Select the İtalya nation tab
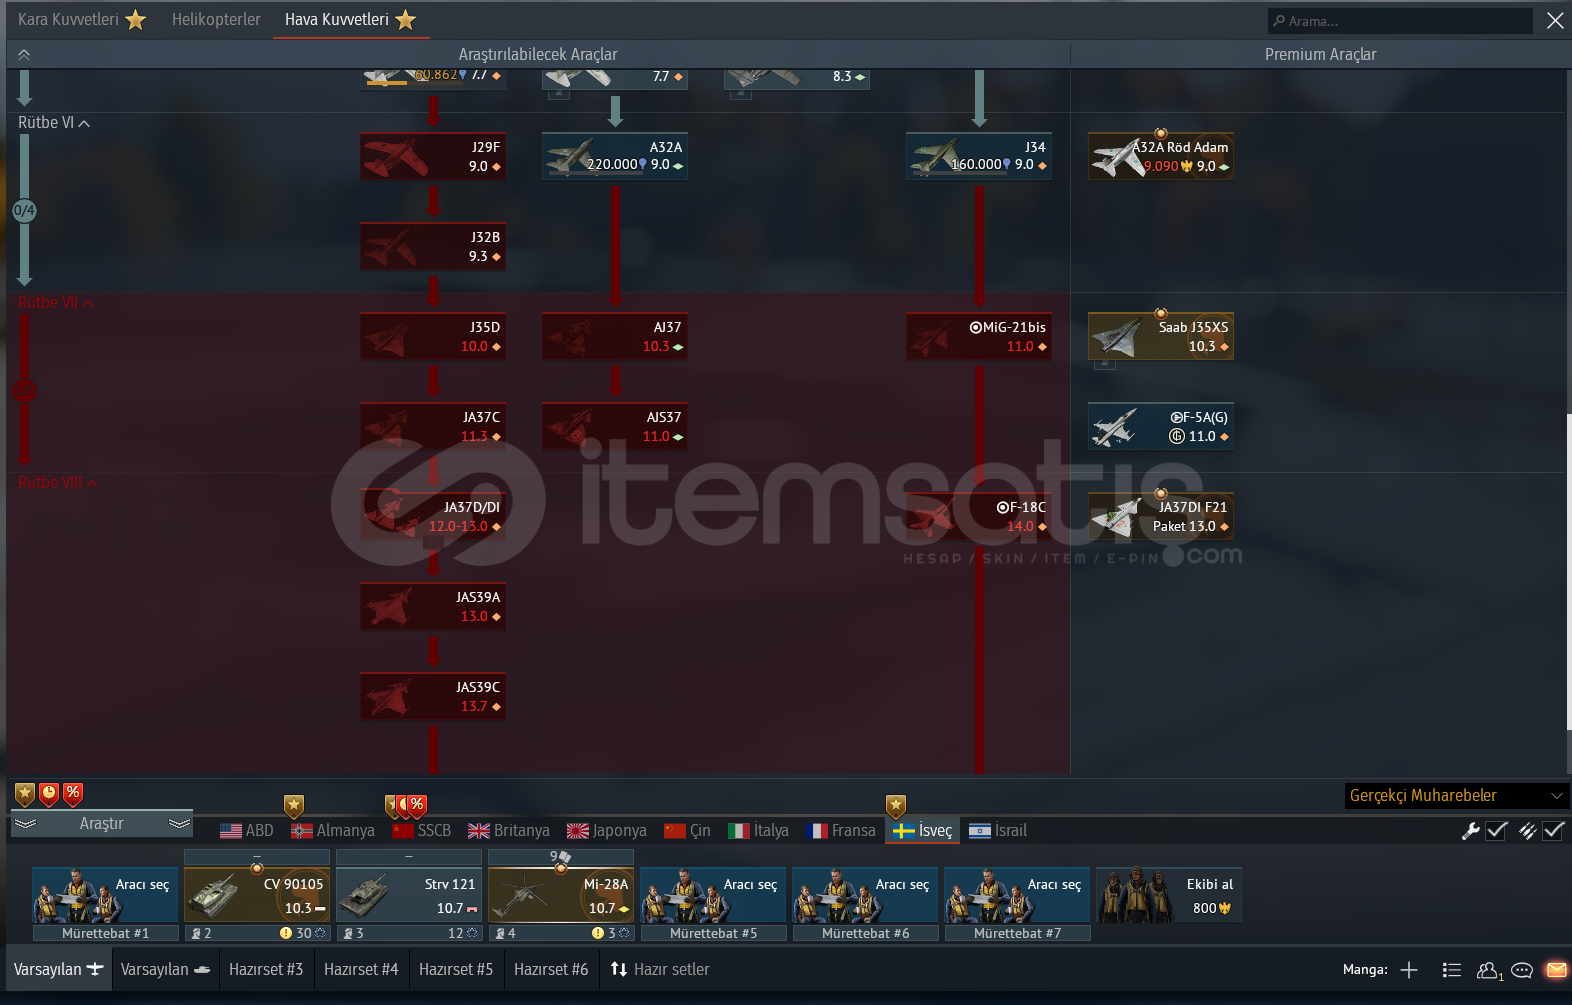Viewport: 1572px width, 1005px height. pyautogui.click(x=759, y=831)
